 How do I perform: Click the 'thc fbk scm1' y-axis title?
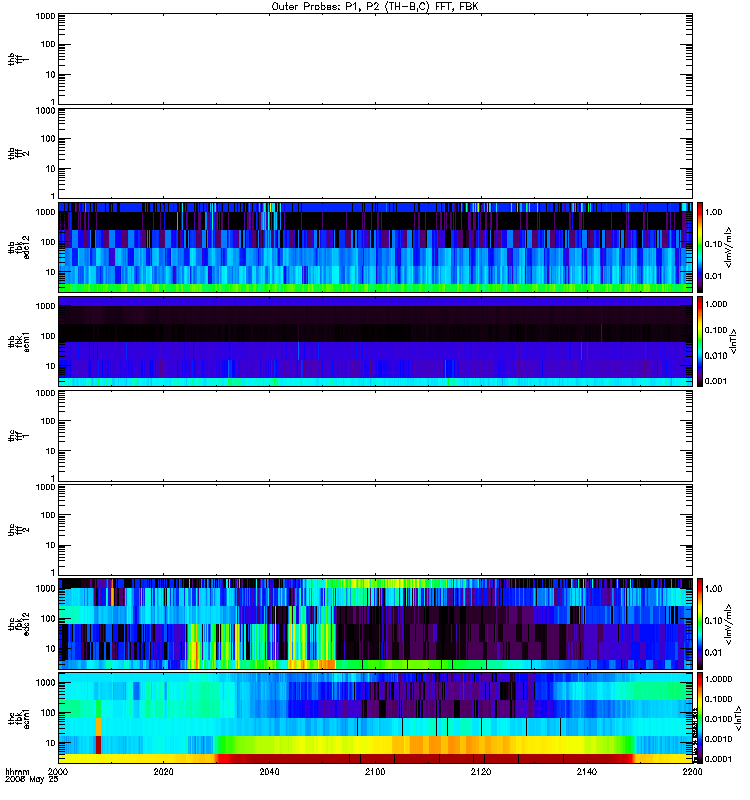(x=18, y=717)
